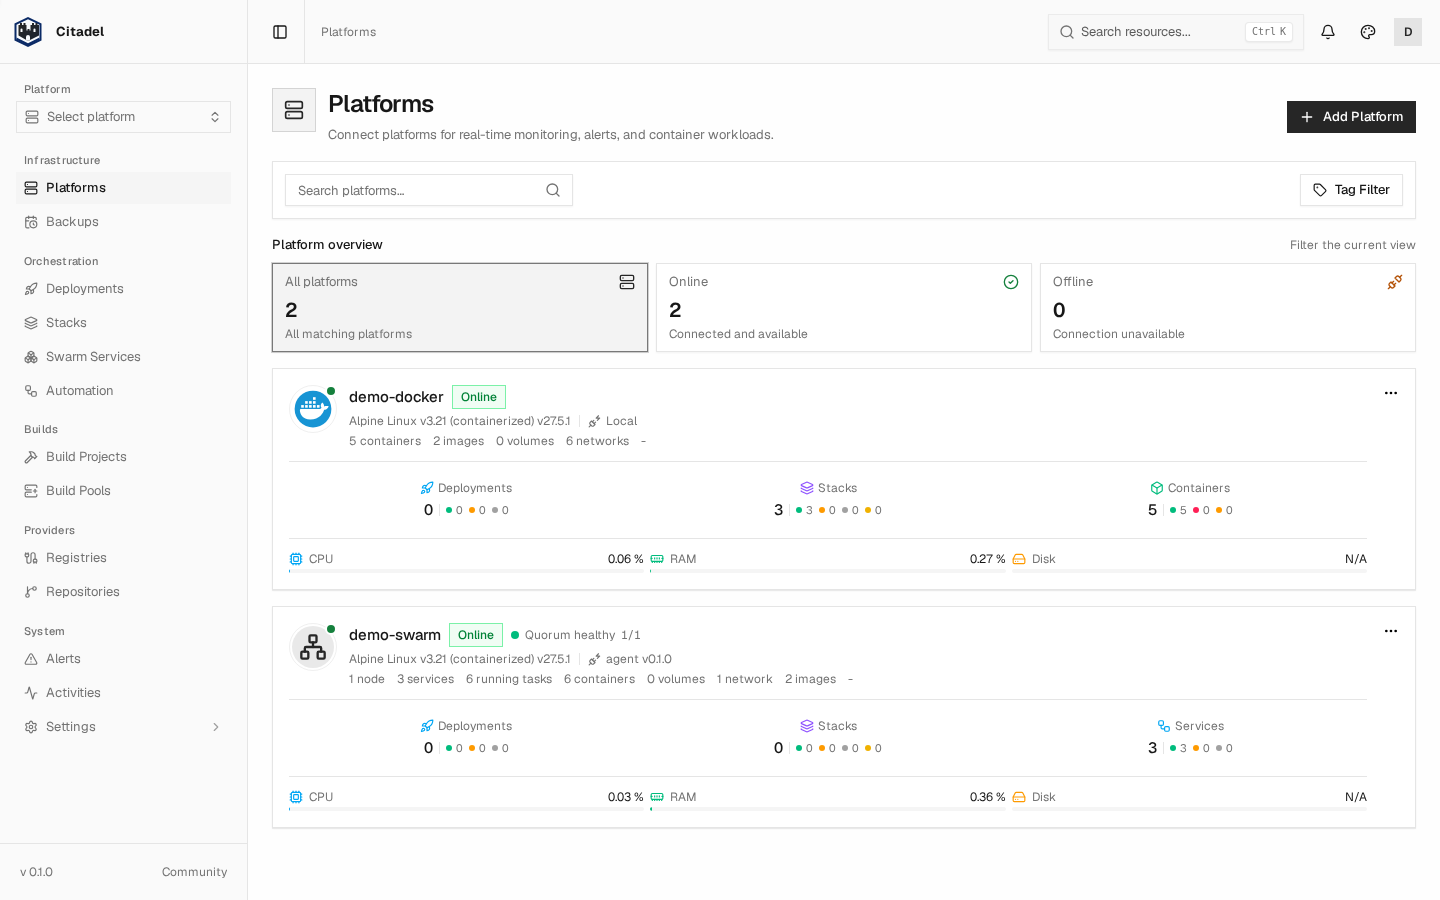Open user avatar D menu

click(1408, 32)
